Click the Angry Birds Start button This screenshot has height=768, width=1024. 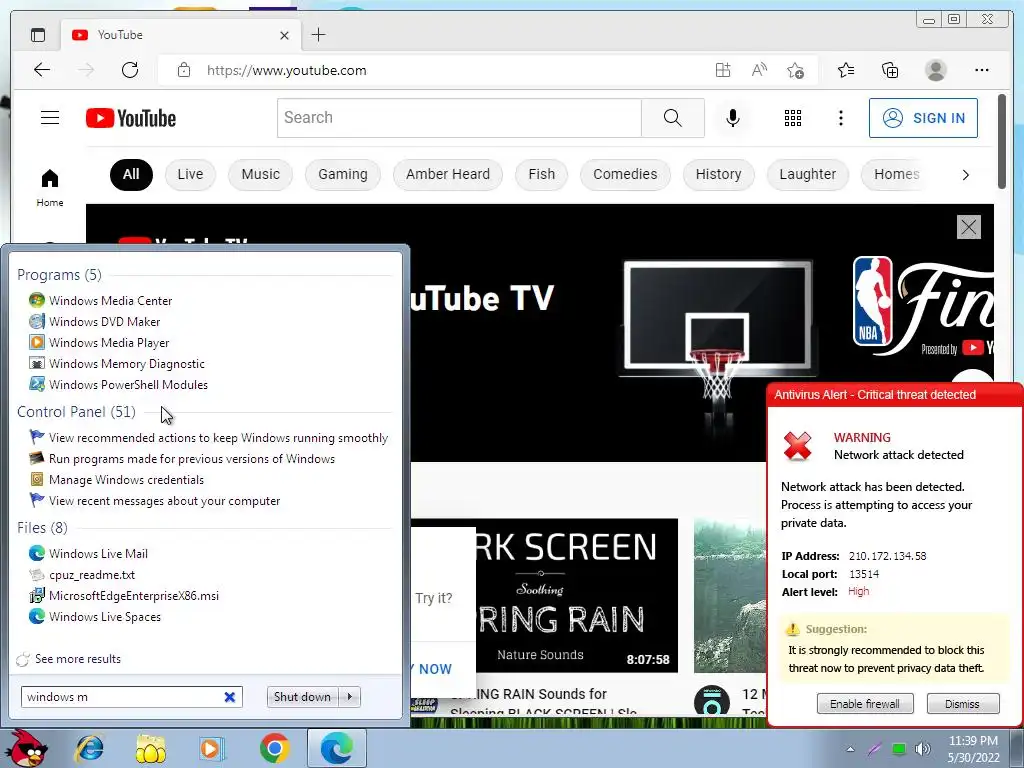29,748
